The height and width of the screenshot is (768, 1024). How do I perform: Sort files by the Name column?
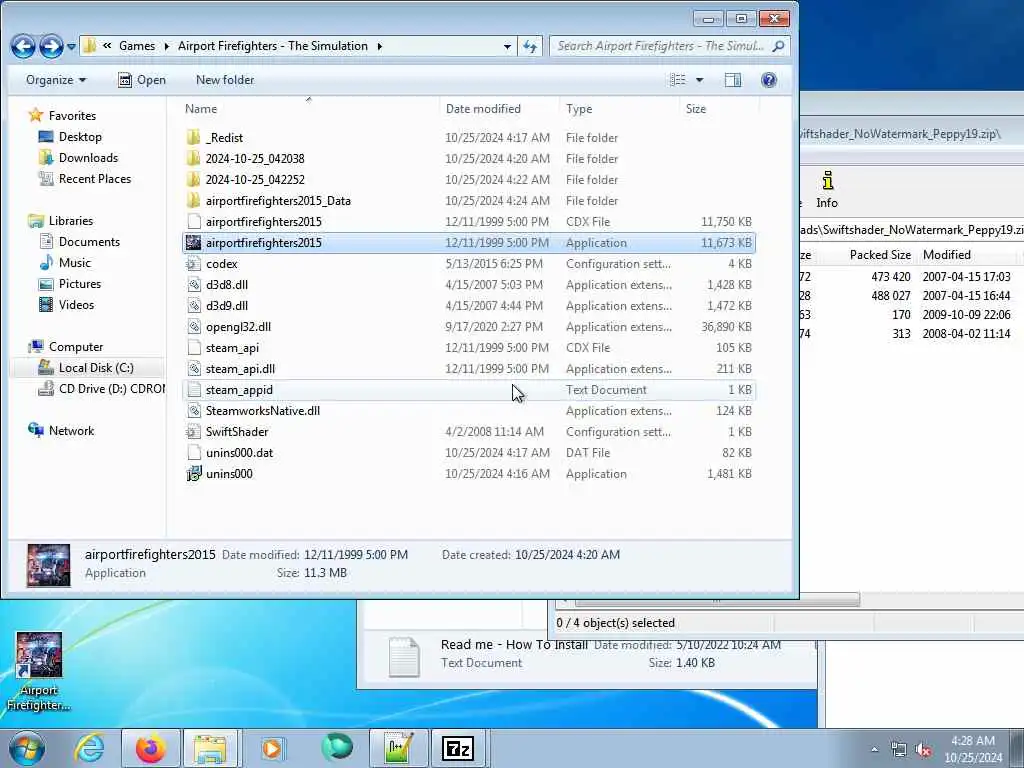coord(200,109)
